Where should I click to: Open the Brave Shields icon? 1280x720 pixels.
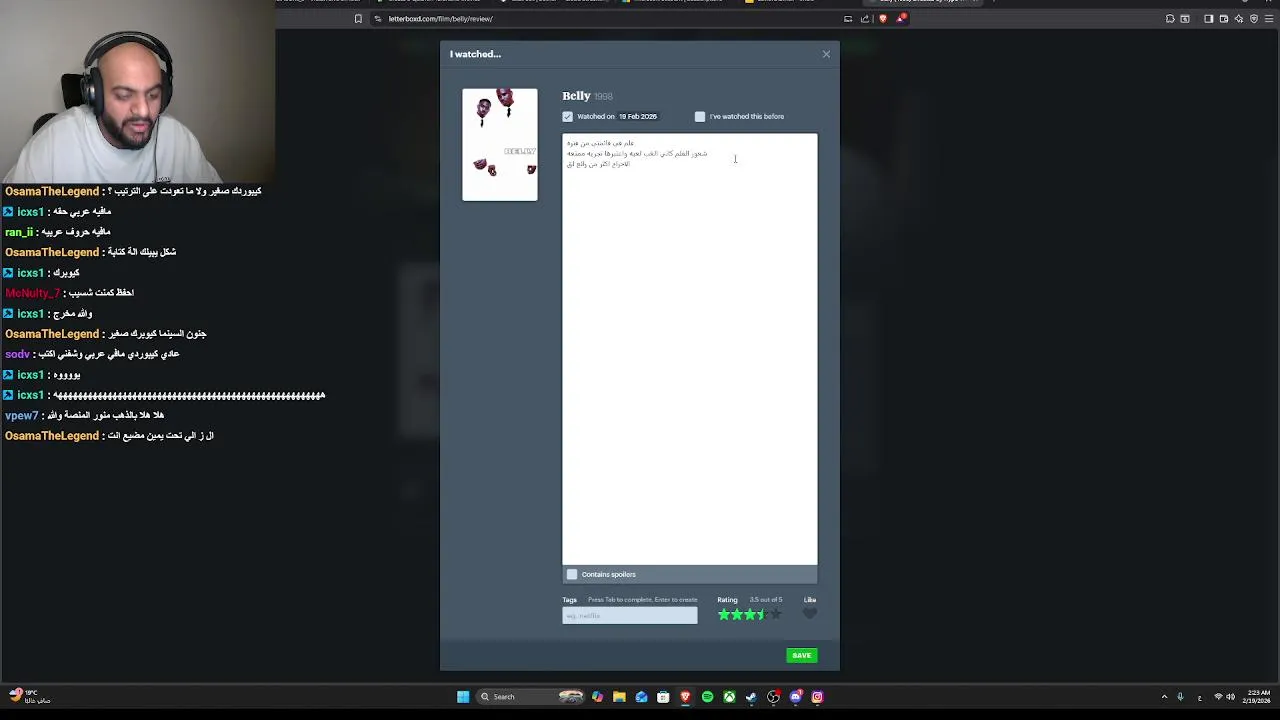pyautogui.click(x=882, y=19)
